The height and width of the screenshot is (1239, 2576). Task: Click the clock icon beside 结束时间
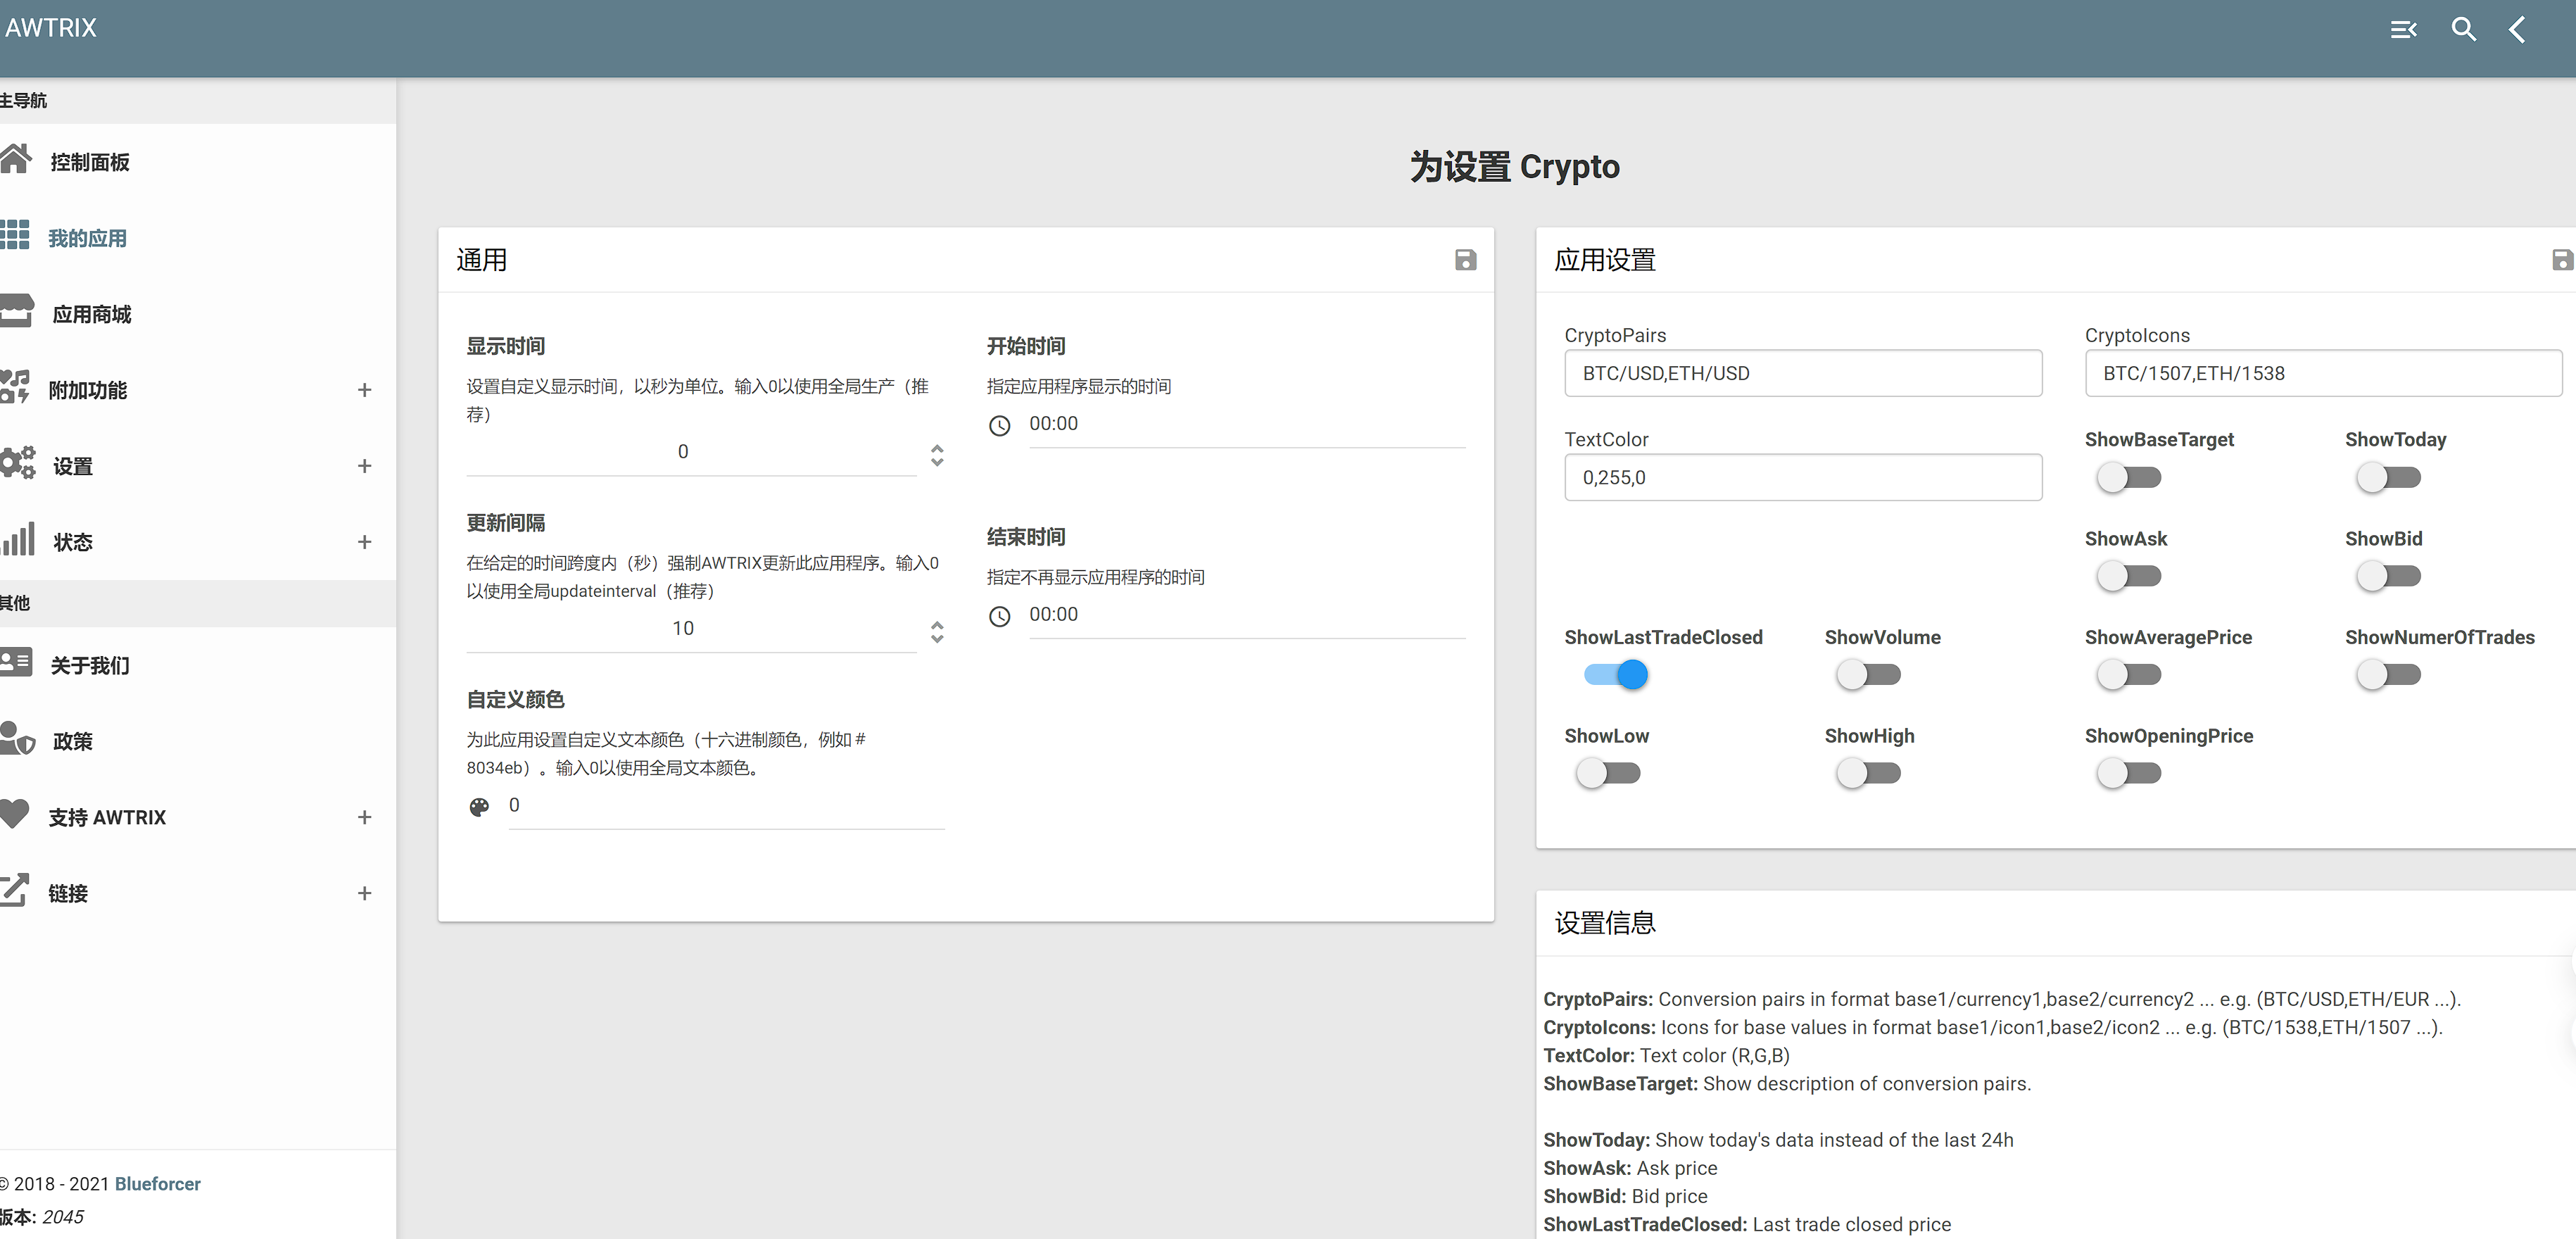click(x=999, y=616)
